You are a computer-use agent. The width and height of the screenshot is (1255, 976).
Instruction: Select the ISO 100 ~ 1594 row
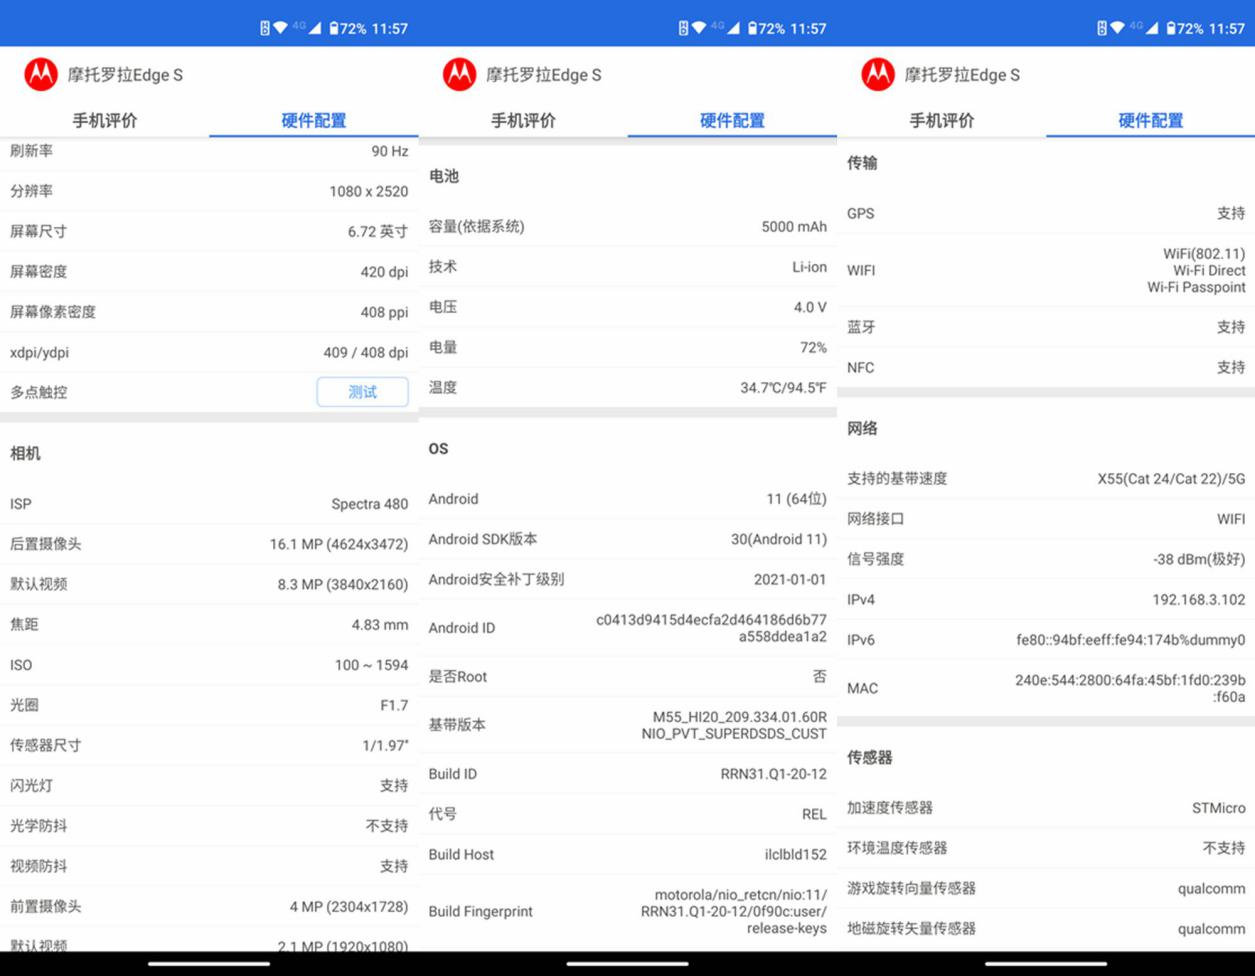[x=209, y=665]
